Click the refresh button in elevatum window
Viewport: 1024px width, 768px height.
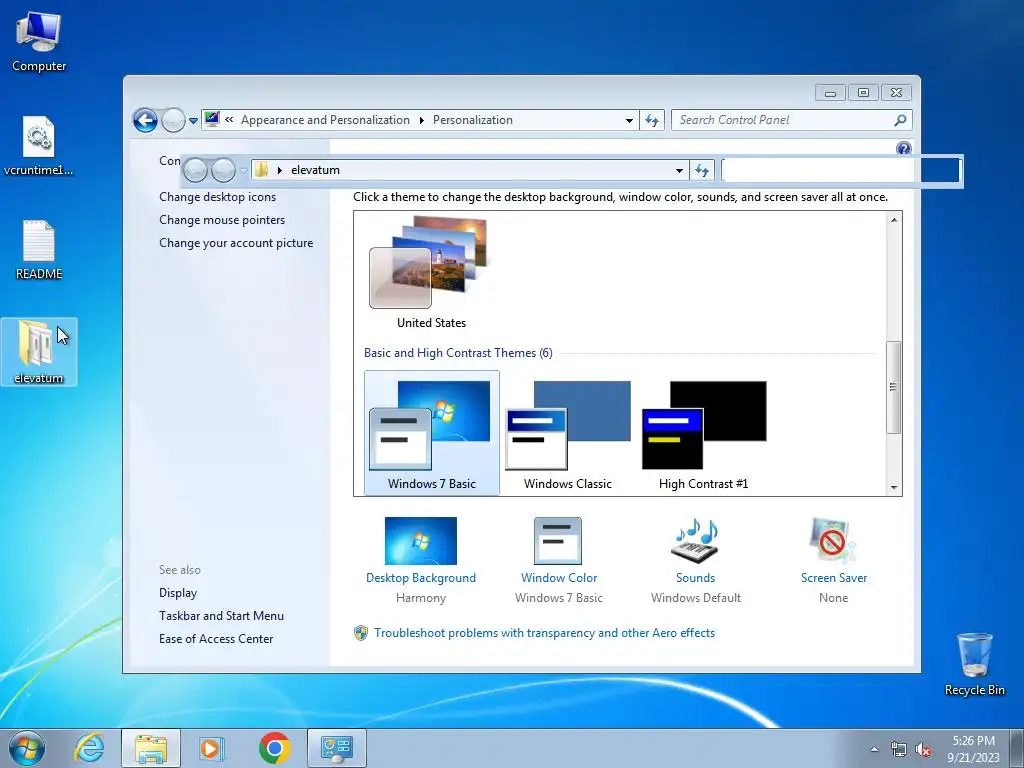702,170
